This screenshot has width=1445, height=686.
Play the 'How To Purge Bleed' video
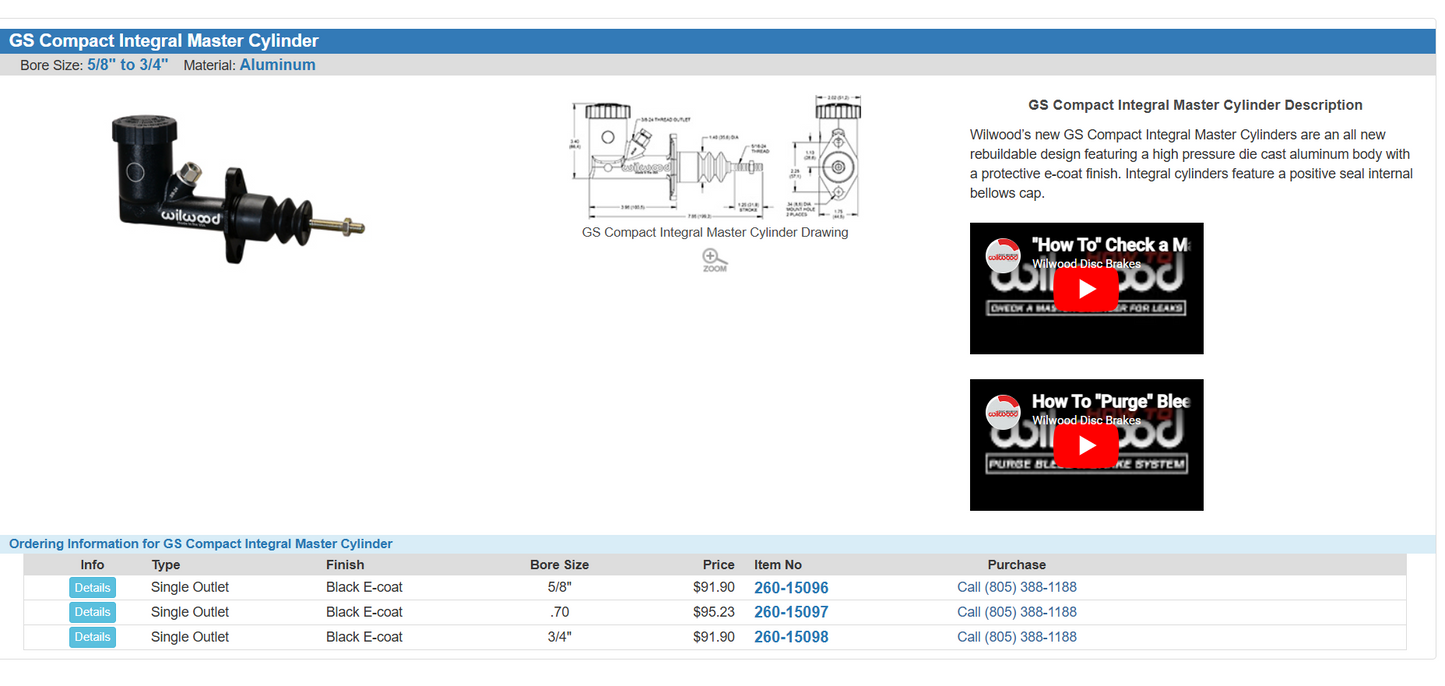(x=1086, y=445)
